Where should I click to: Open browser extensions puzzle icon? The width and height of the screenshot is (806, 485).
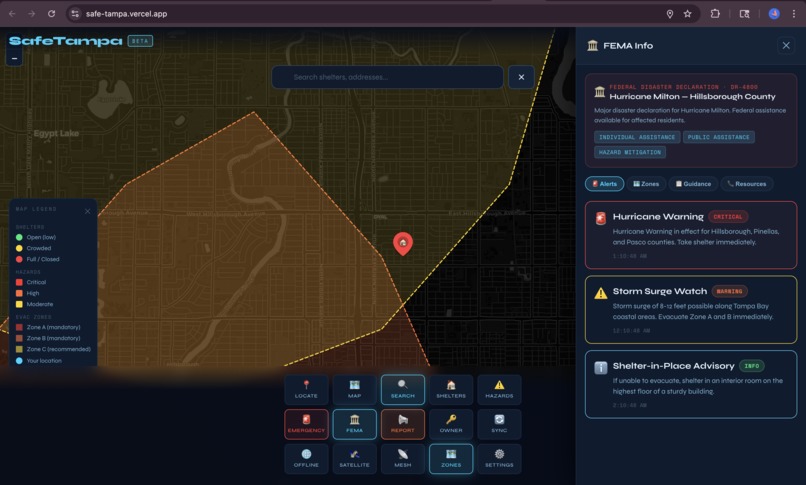[x=715, y=14]
